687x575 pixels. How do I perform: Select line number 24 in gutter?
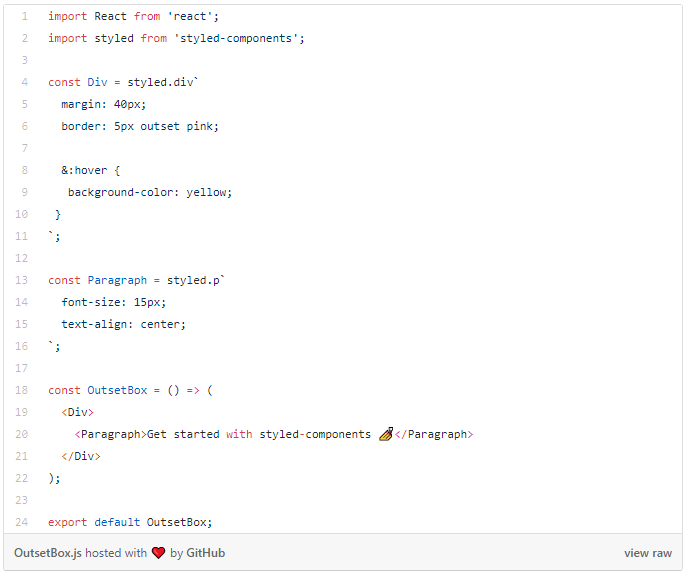coord(21,522)
